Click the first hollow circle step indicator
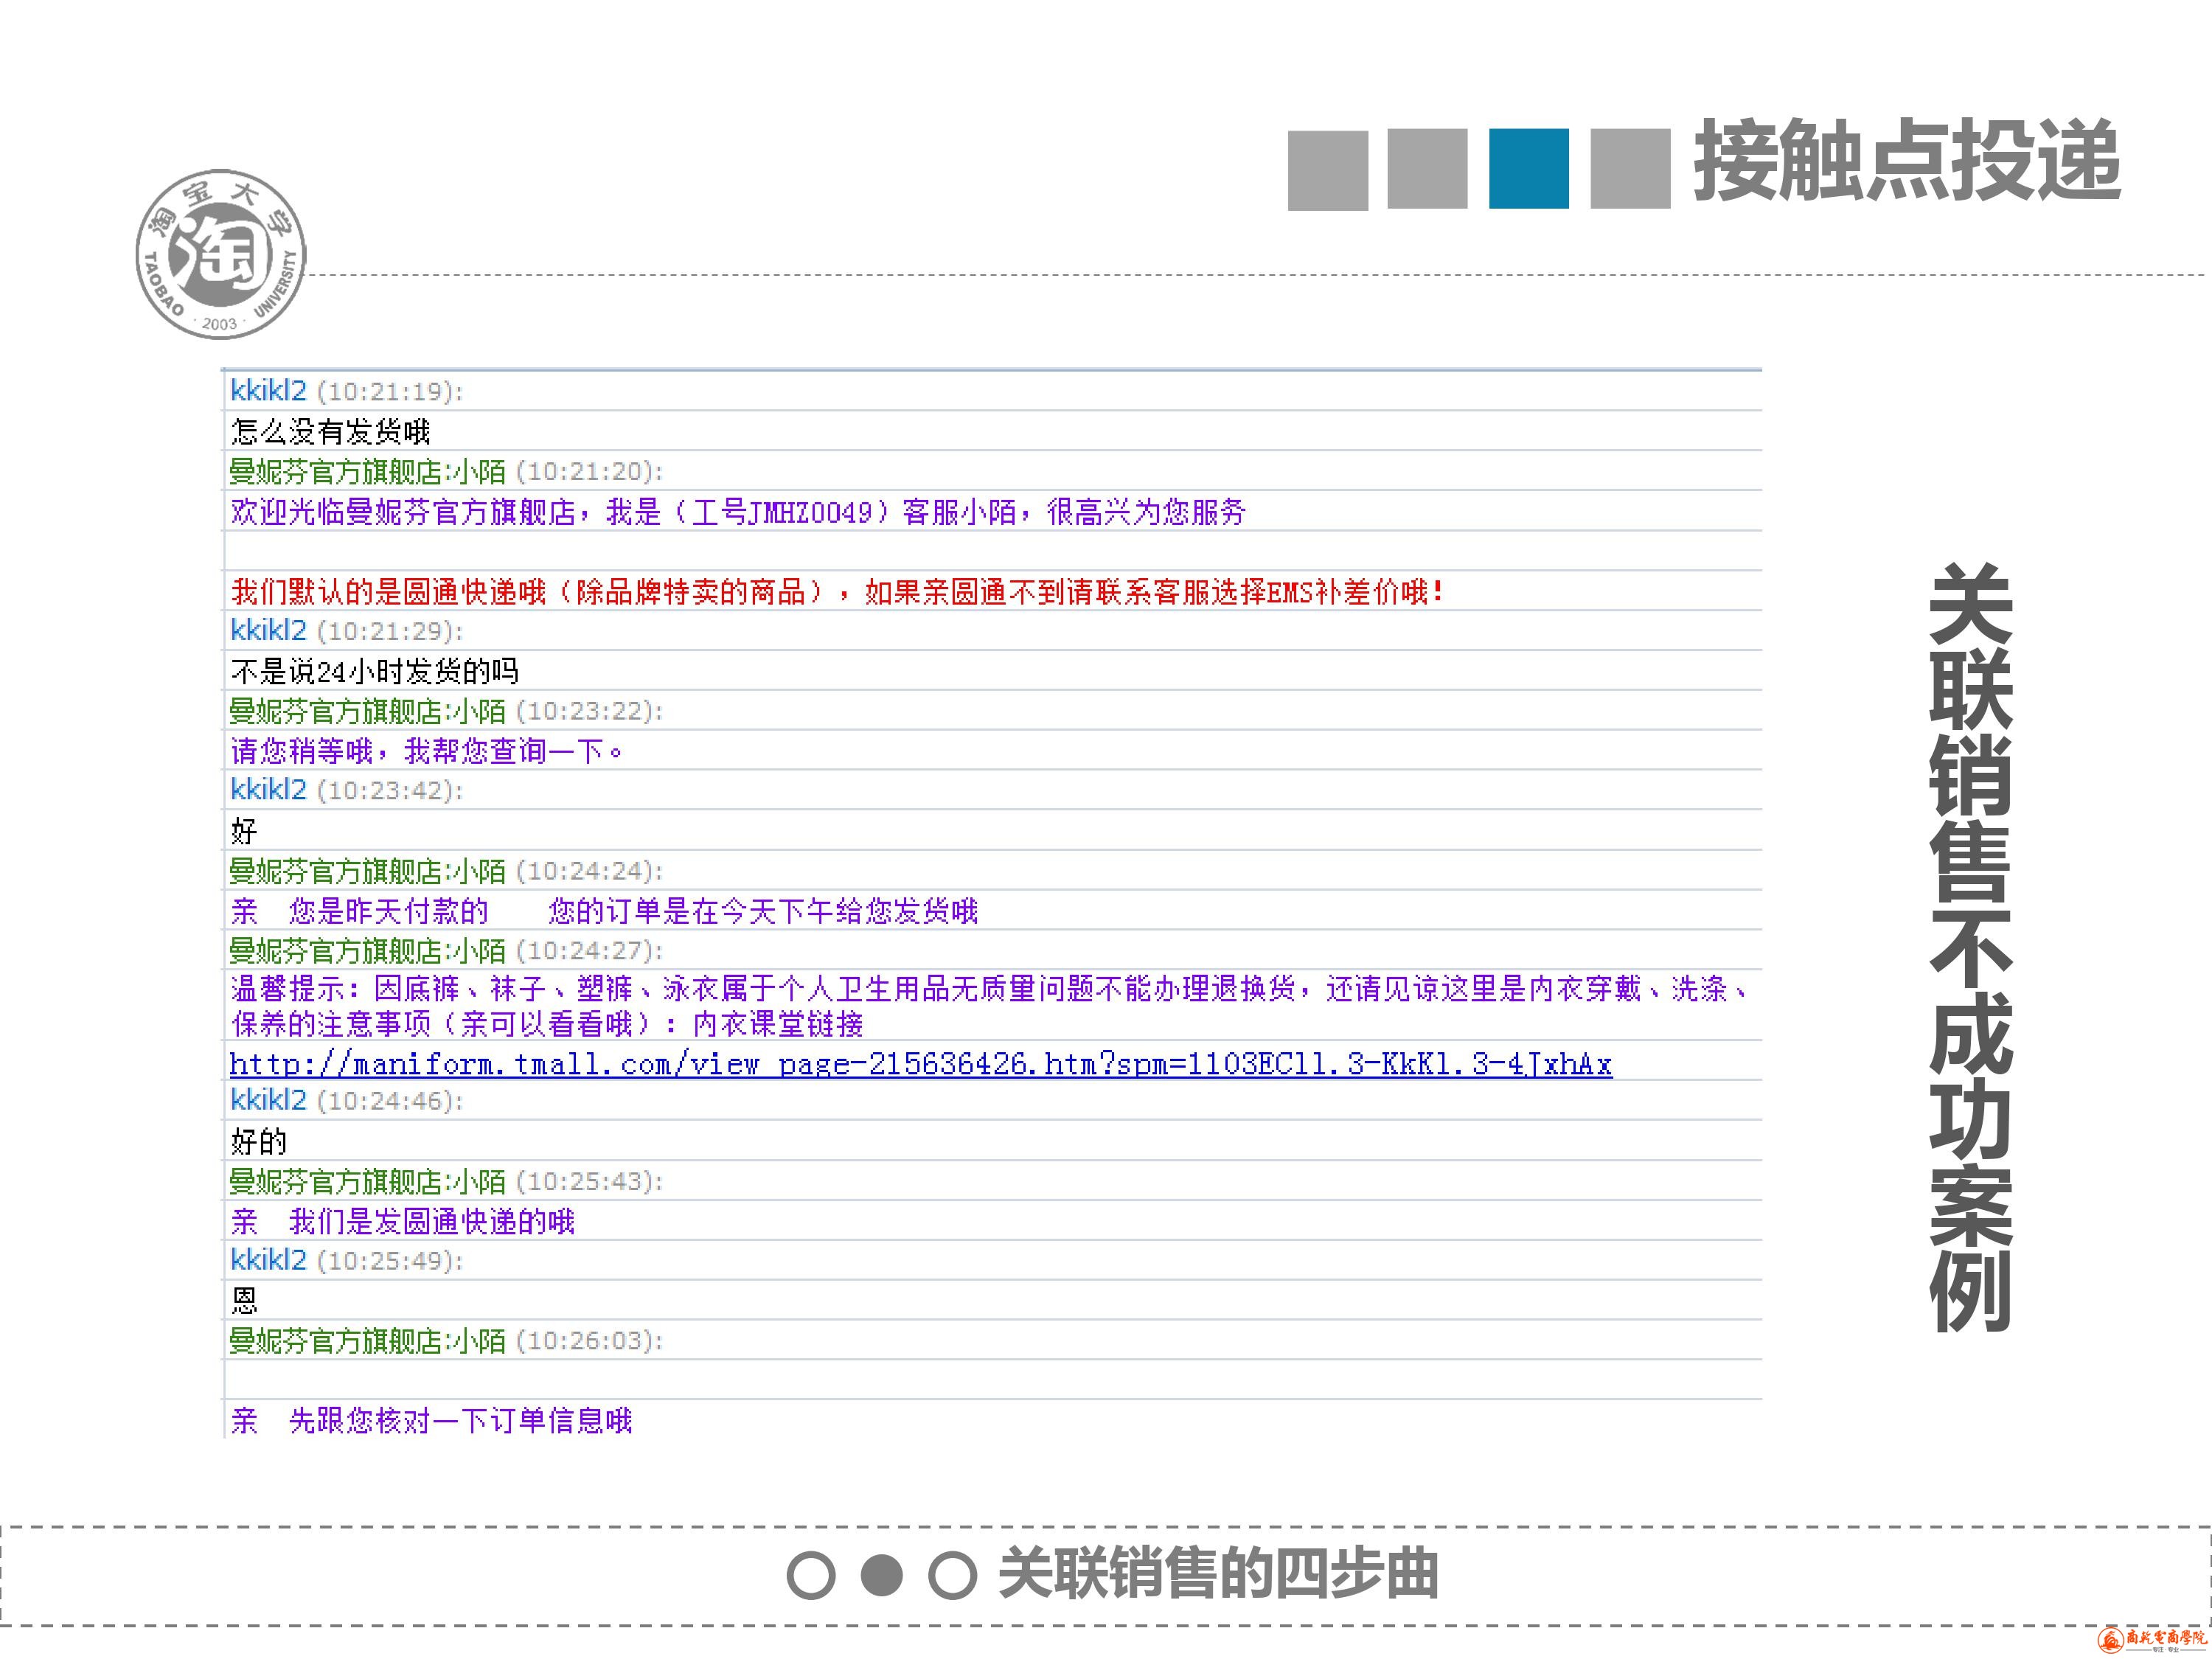This screenshot has width=2212, height=1659. pos(811,1576)
